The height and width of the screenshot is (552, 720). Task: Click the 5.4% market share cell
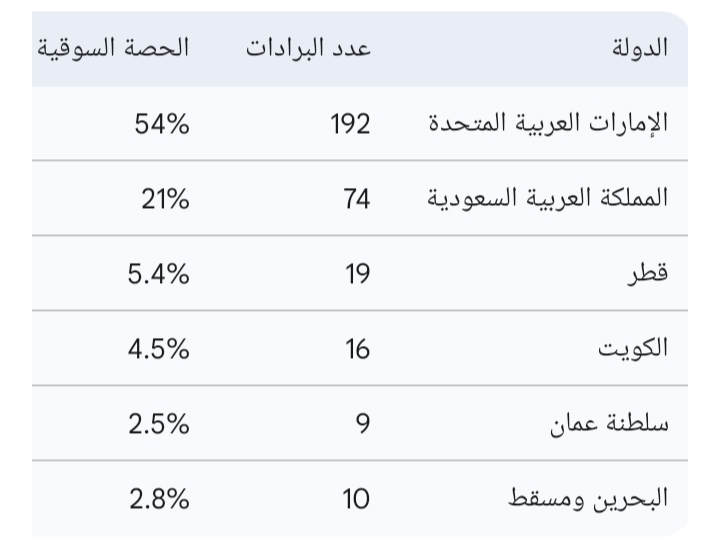158,274
